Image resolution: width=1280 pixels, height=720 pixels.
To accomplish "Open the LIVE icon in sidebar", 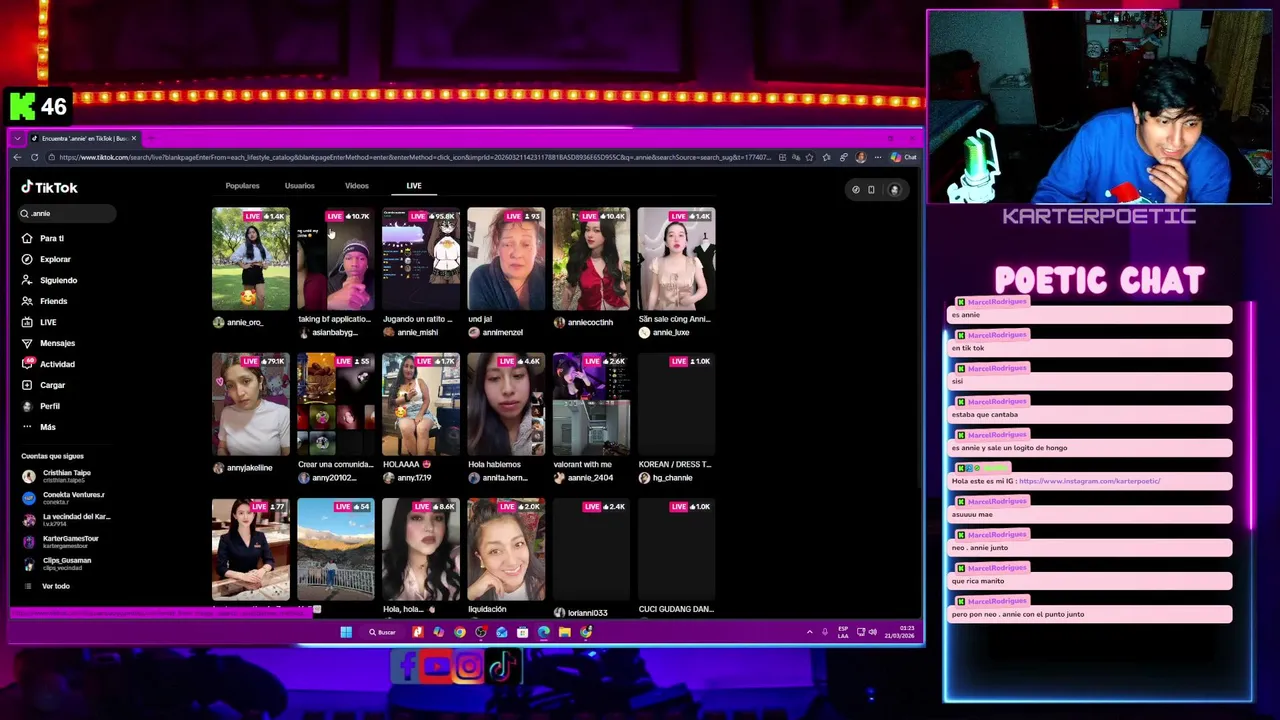I will click(27, 322).
